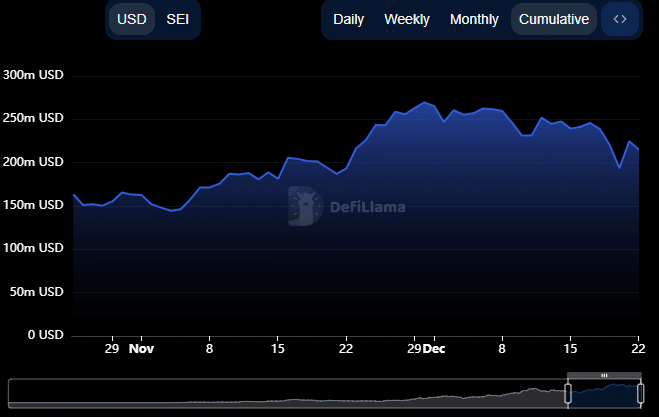Click the 250m USD axis label
The height and width of the screenshot is (417, 659).
click(33, 118)
